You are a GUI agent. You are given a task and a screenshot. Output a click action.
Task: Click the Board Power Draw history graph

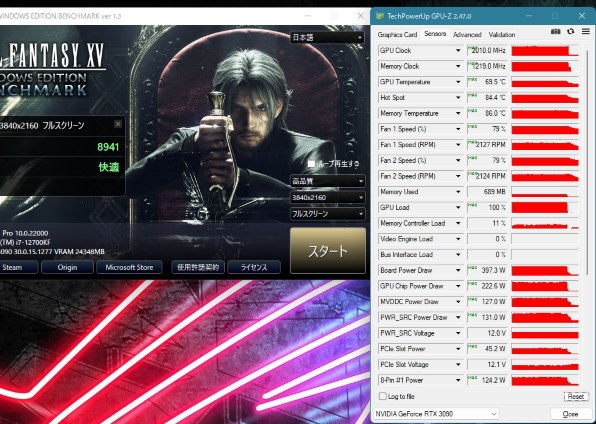(545, 270)
